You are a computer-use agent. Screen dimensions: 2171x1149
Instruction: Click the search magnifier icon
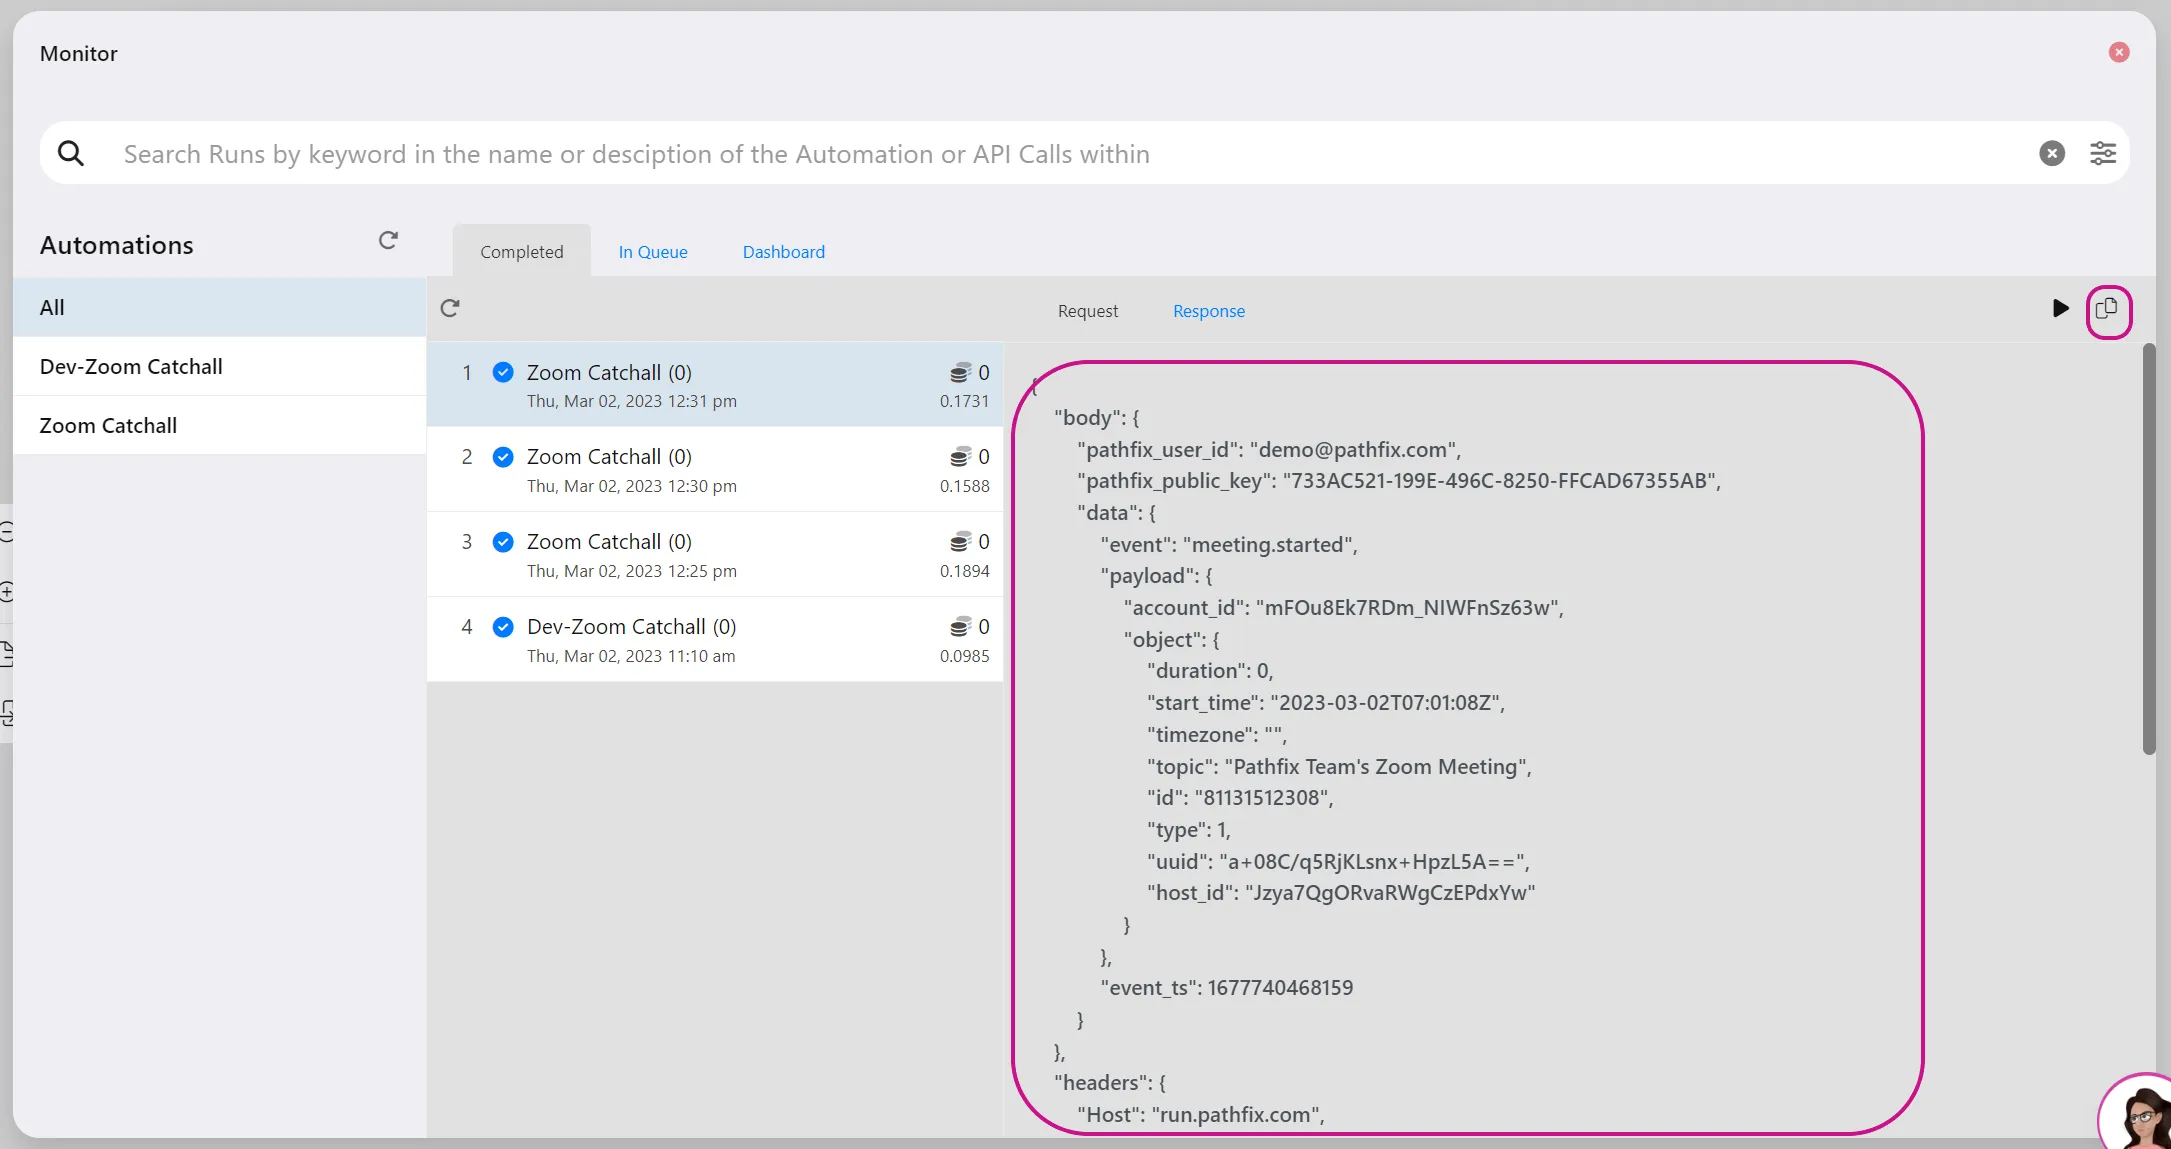[x=71, y=153]
